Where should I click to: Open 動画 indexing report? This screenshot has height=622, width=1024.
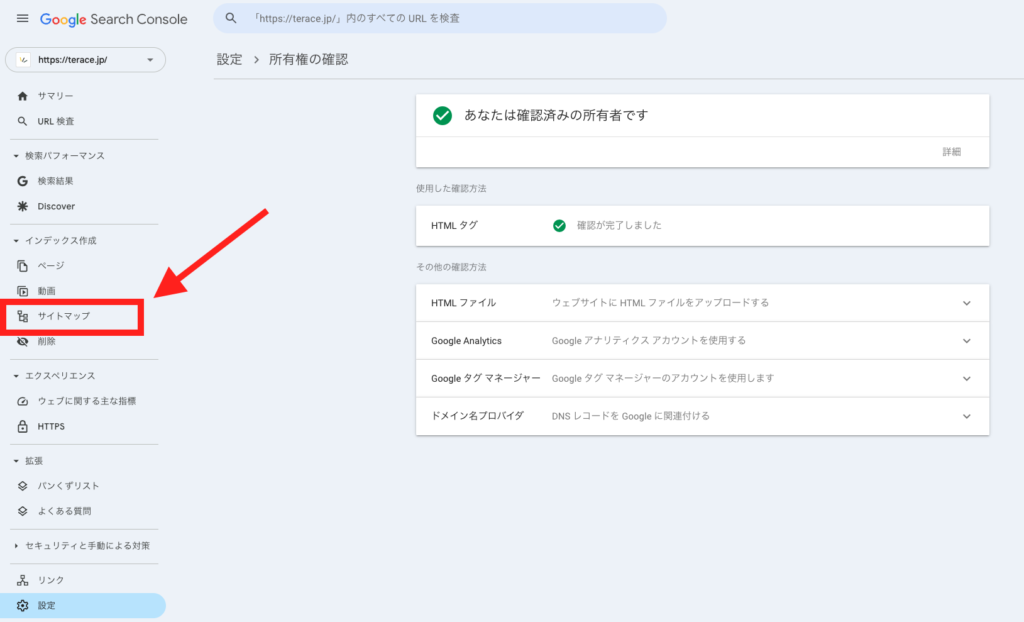(46, 291)
